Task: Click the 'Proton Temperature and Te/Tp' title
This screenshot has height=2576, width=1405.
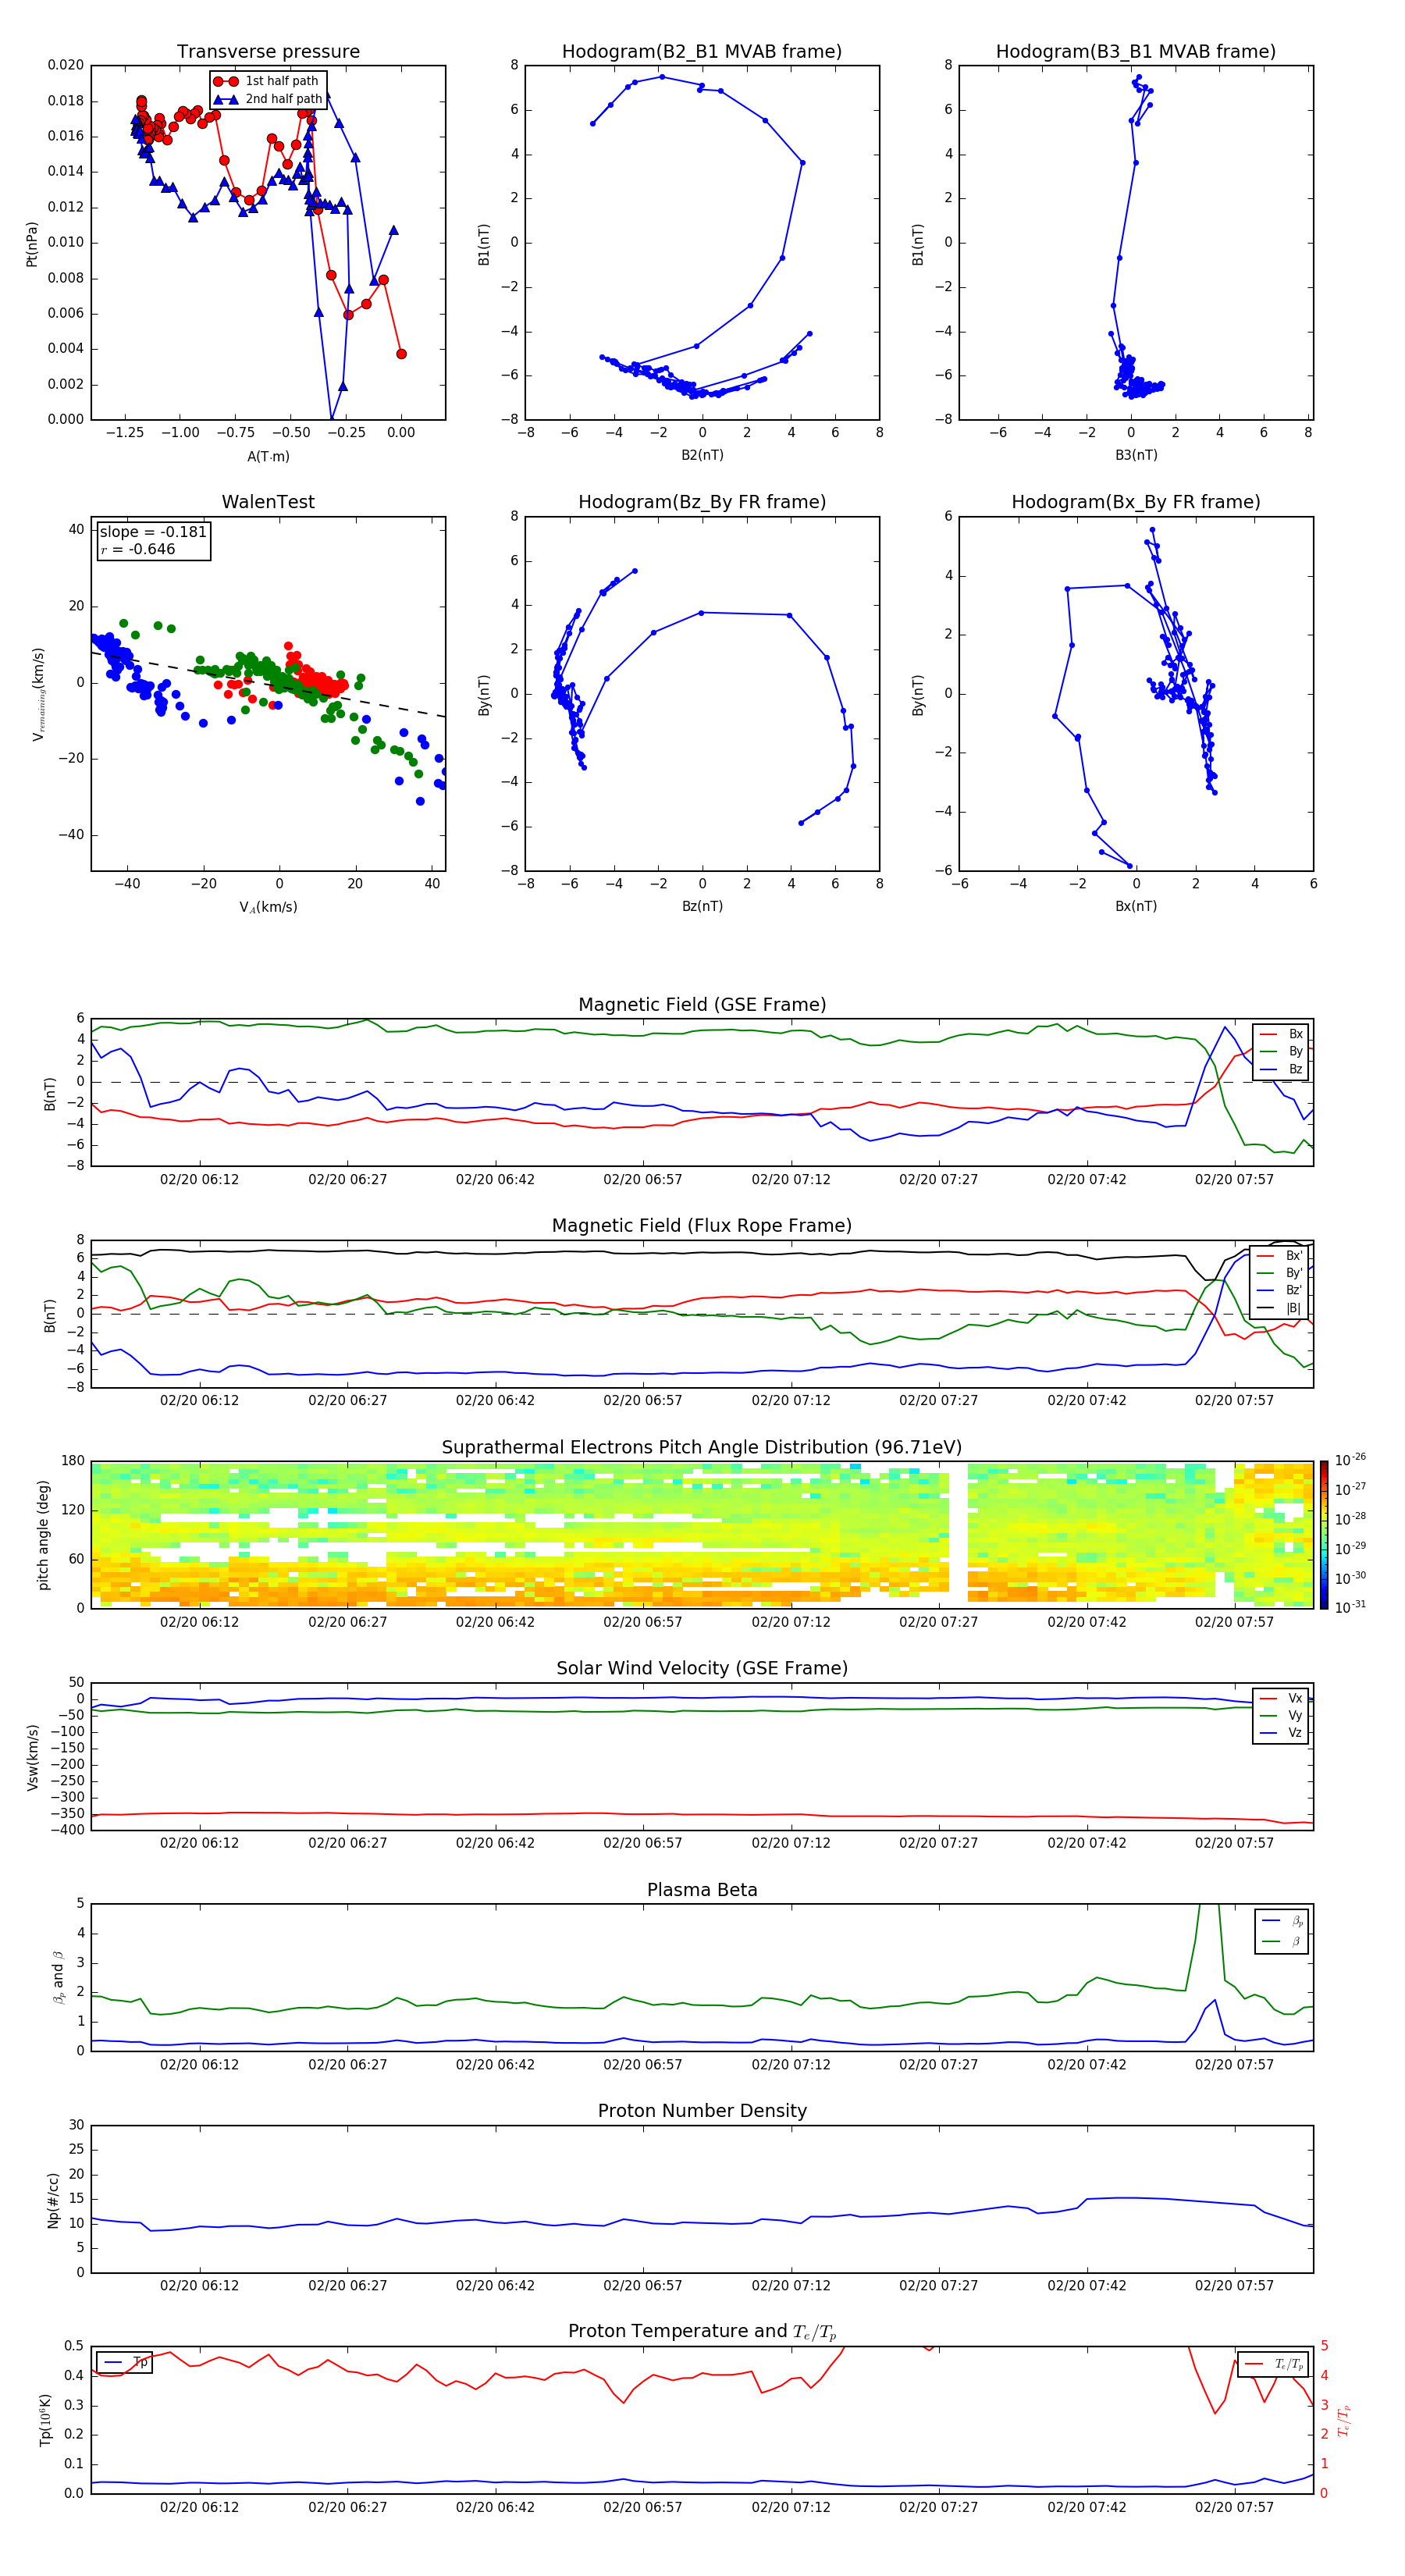Action: [x=702, y=2332]
